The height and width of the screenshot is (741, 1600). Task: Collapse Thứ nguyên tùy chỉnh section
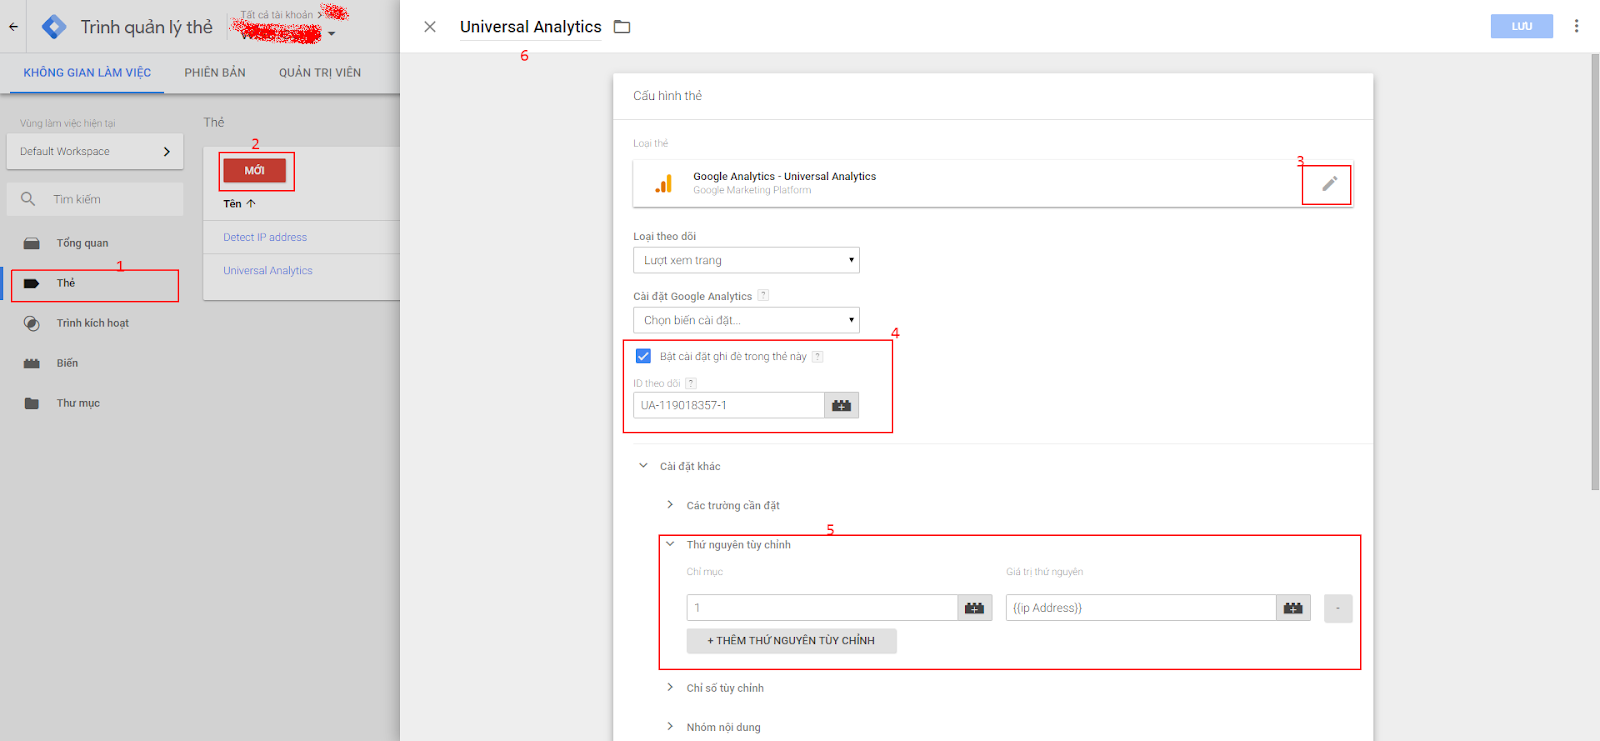pyautogui.click(x=670, y=545)
